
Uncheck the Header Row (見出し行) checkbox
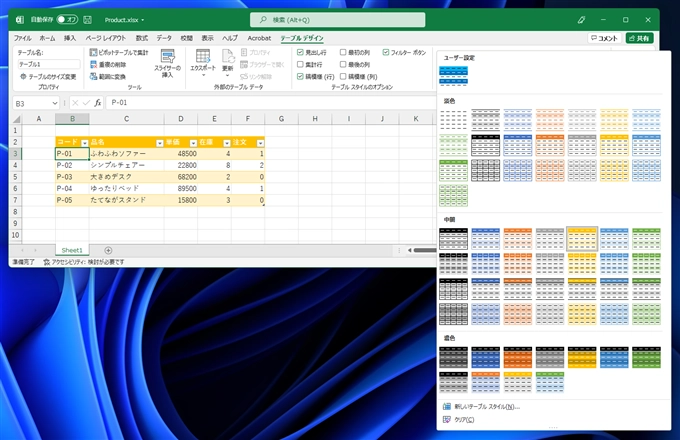coord(300,52)
